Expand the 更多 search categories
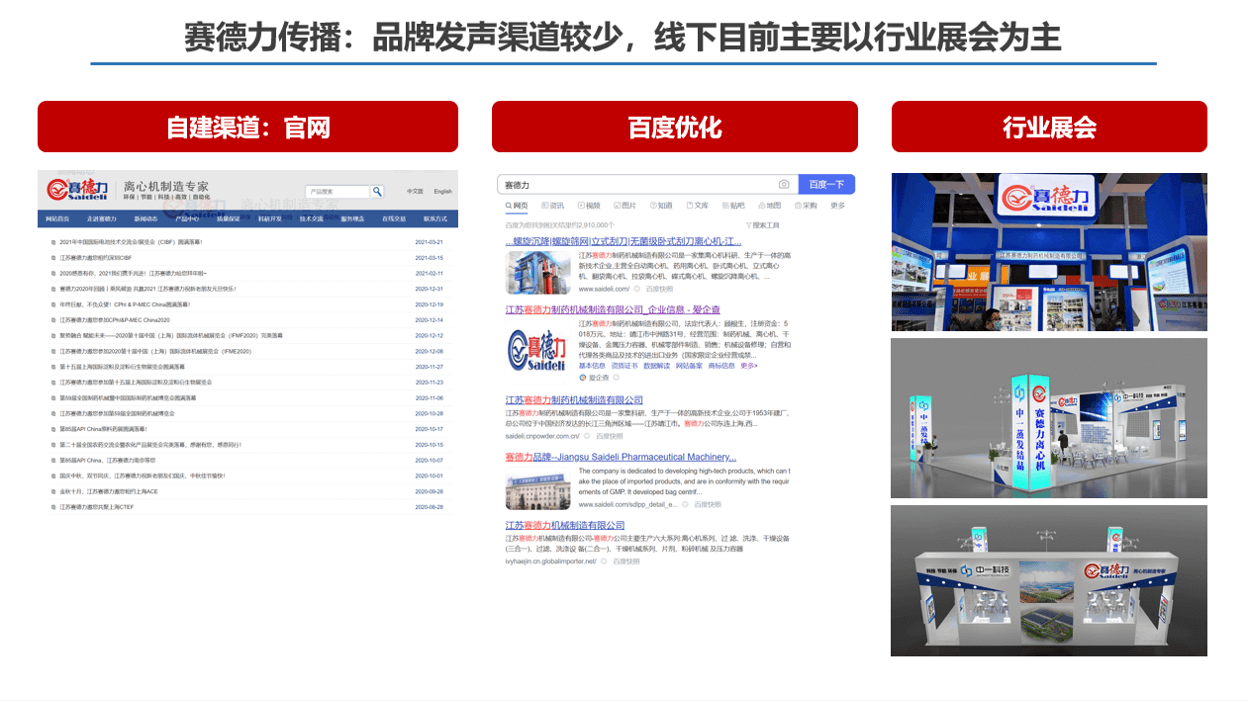The width and height of the screenshot is (1248, 701). click(837, 206)
